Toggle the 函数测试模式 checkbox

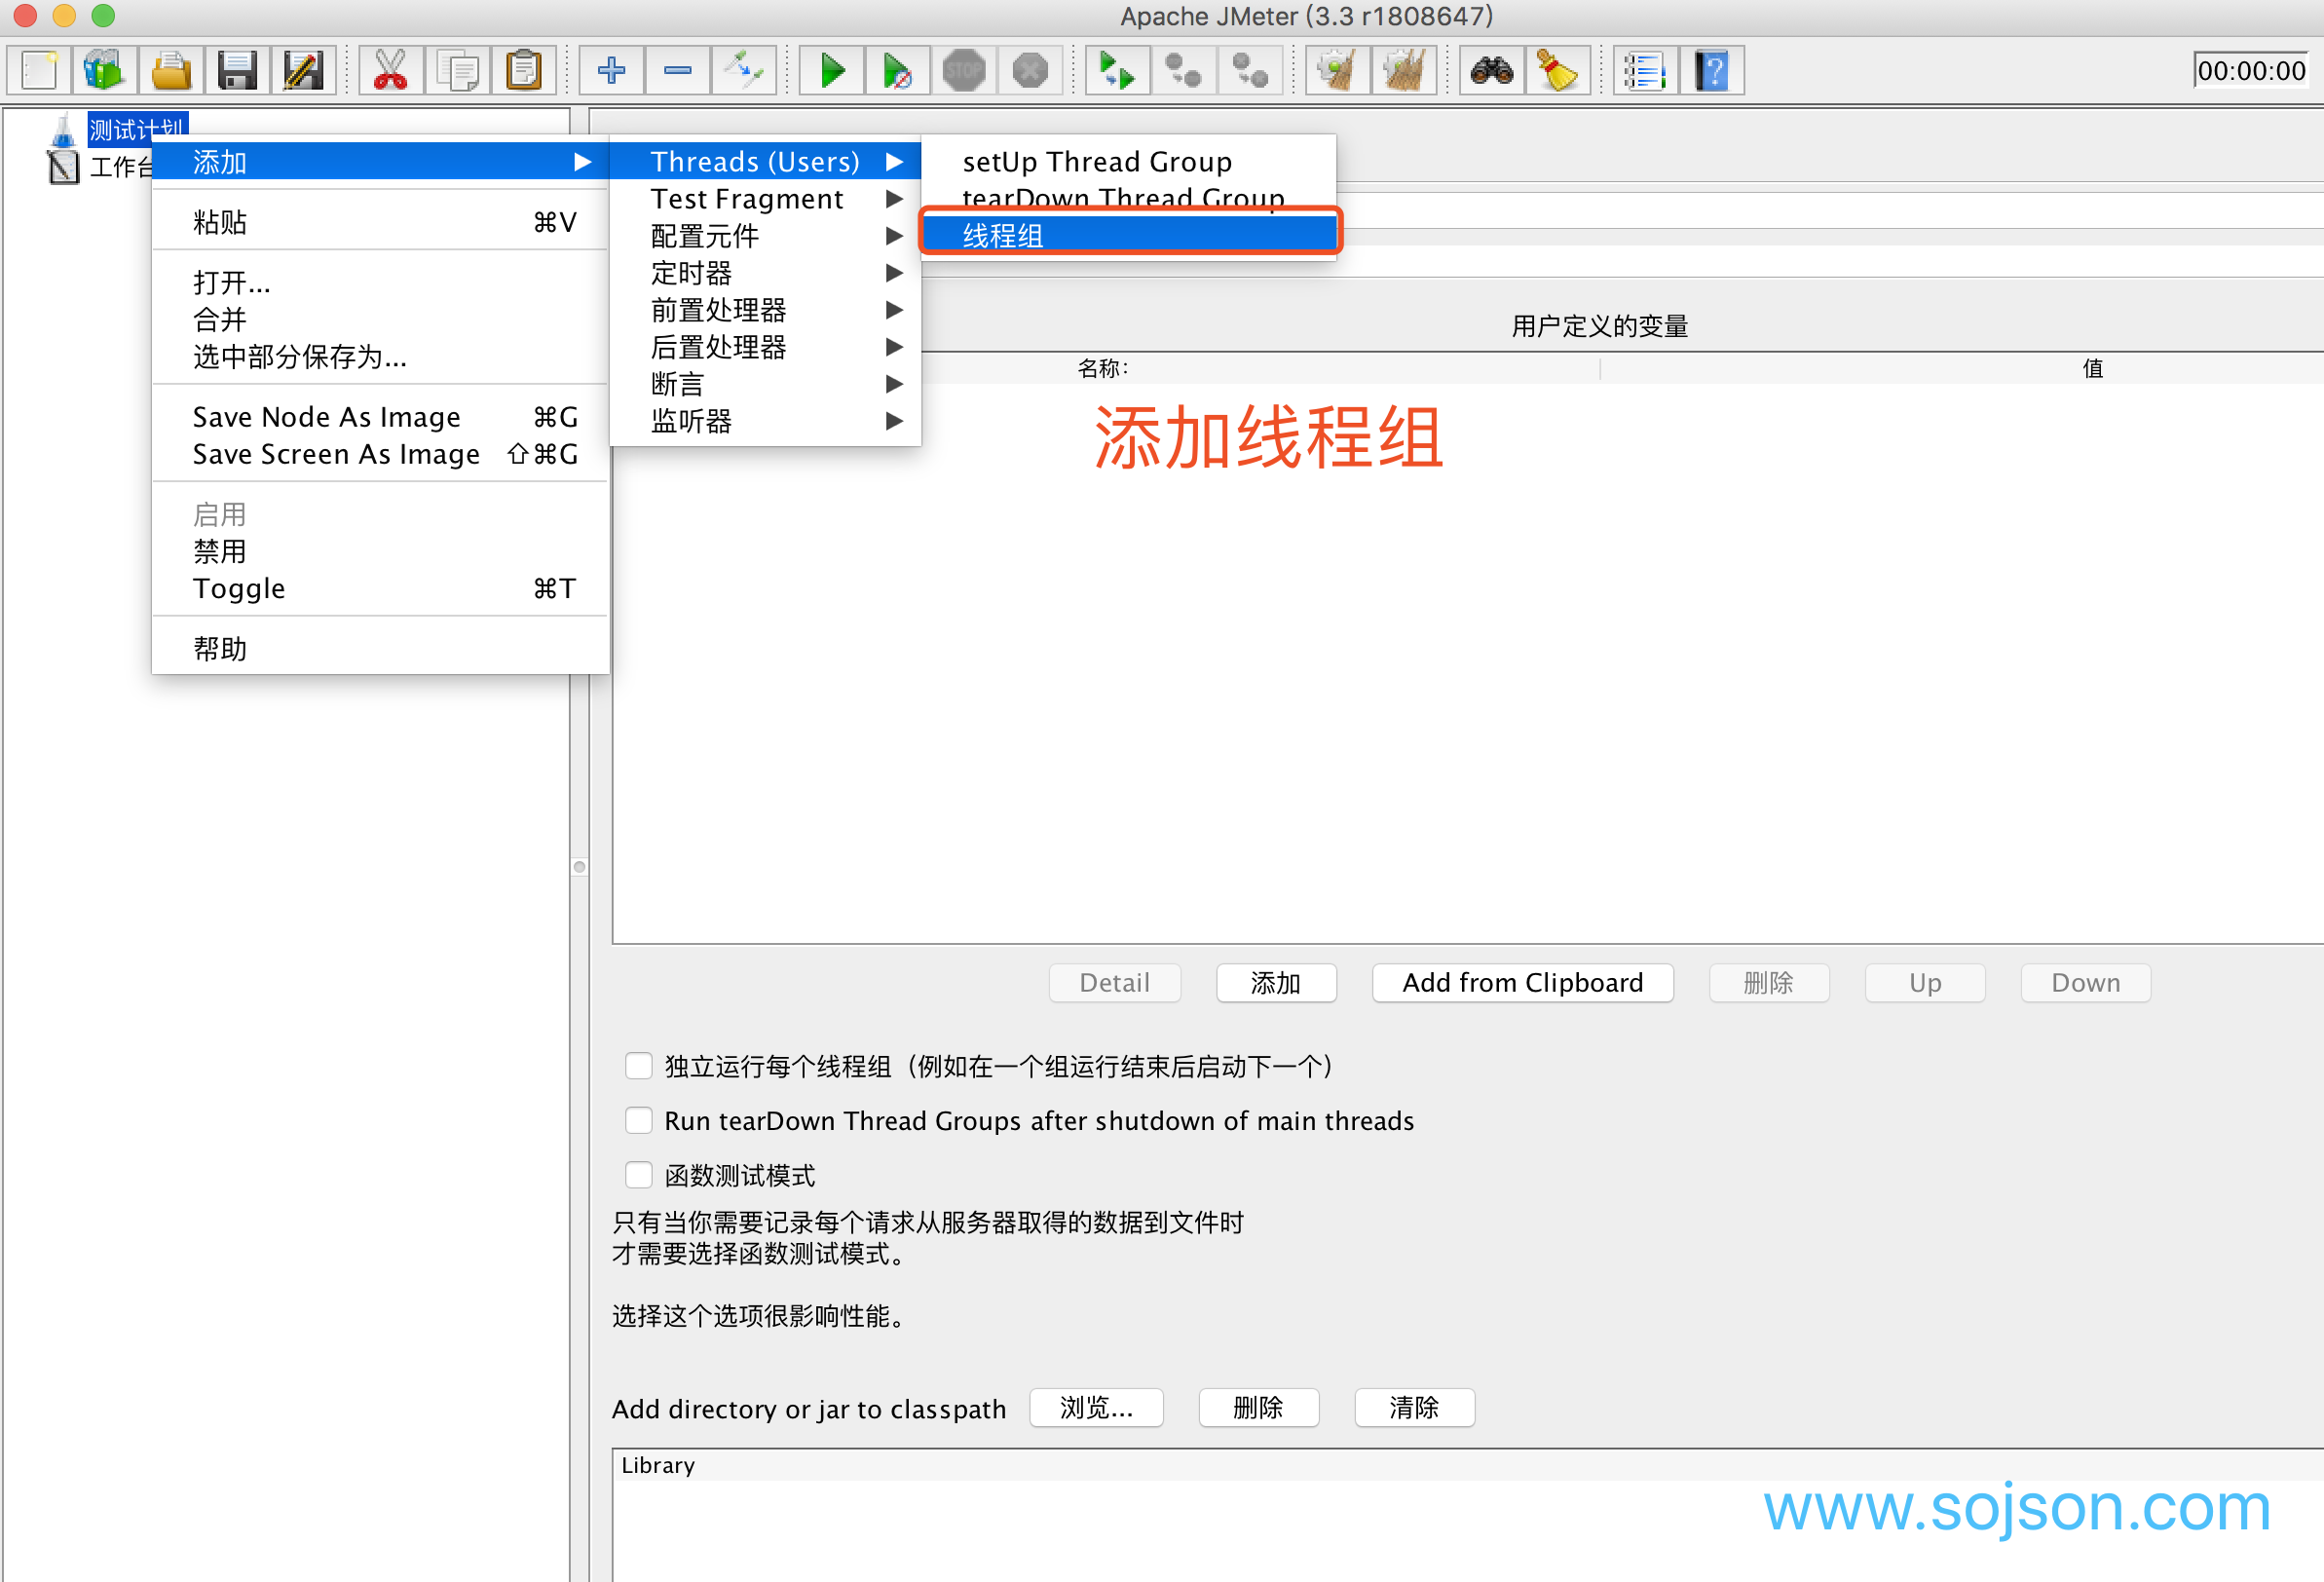click(x=638, y=1174)
